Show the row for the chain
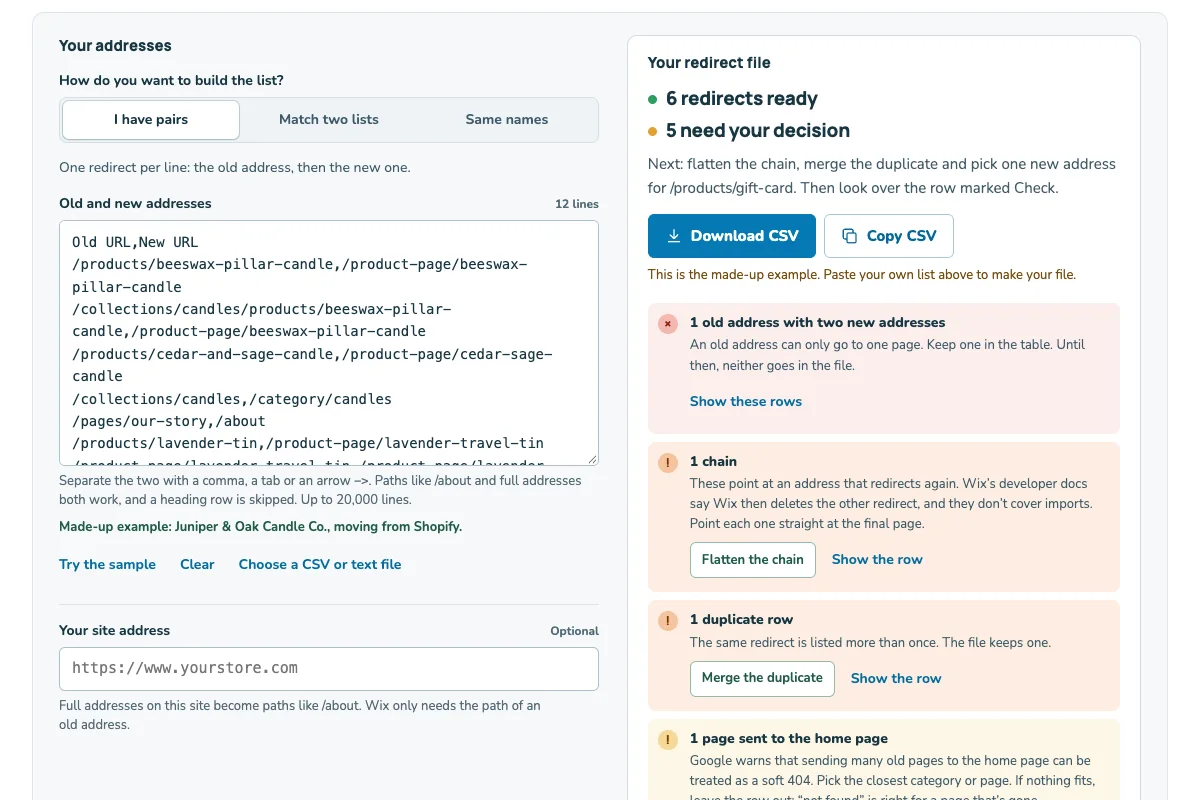This screenshot has width=1200, height=800. point(877,560)
